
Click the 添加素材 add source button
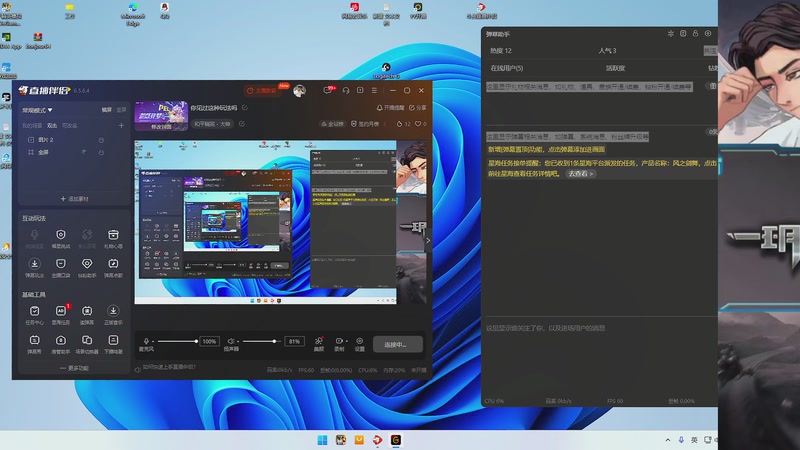point(74,199)
